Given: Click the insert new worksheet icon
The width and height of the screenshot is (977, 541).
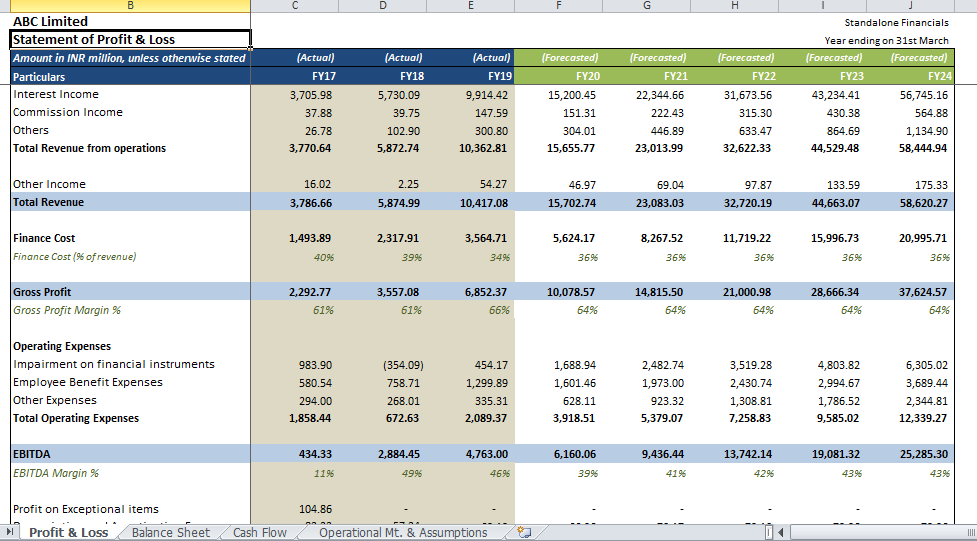Looking at the screenshot, I should point(525,532).
